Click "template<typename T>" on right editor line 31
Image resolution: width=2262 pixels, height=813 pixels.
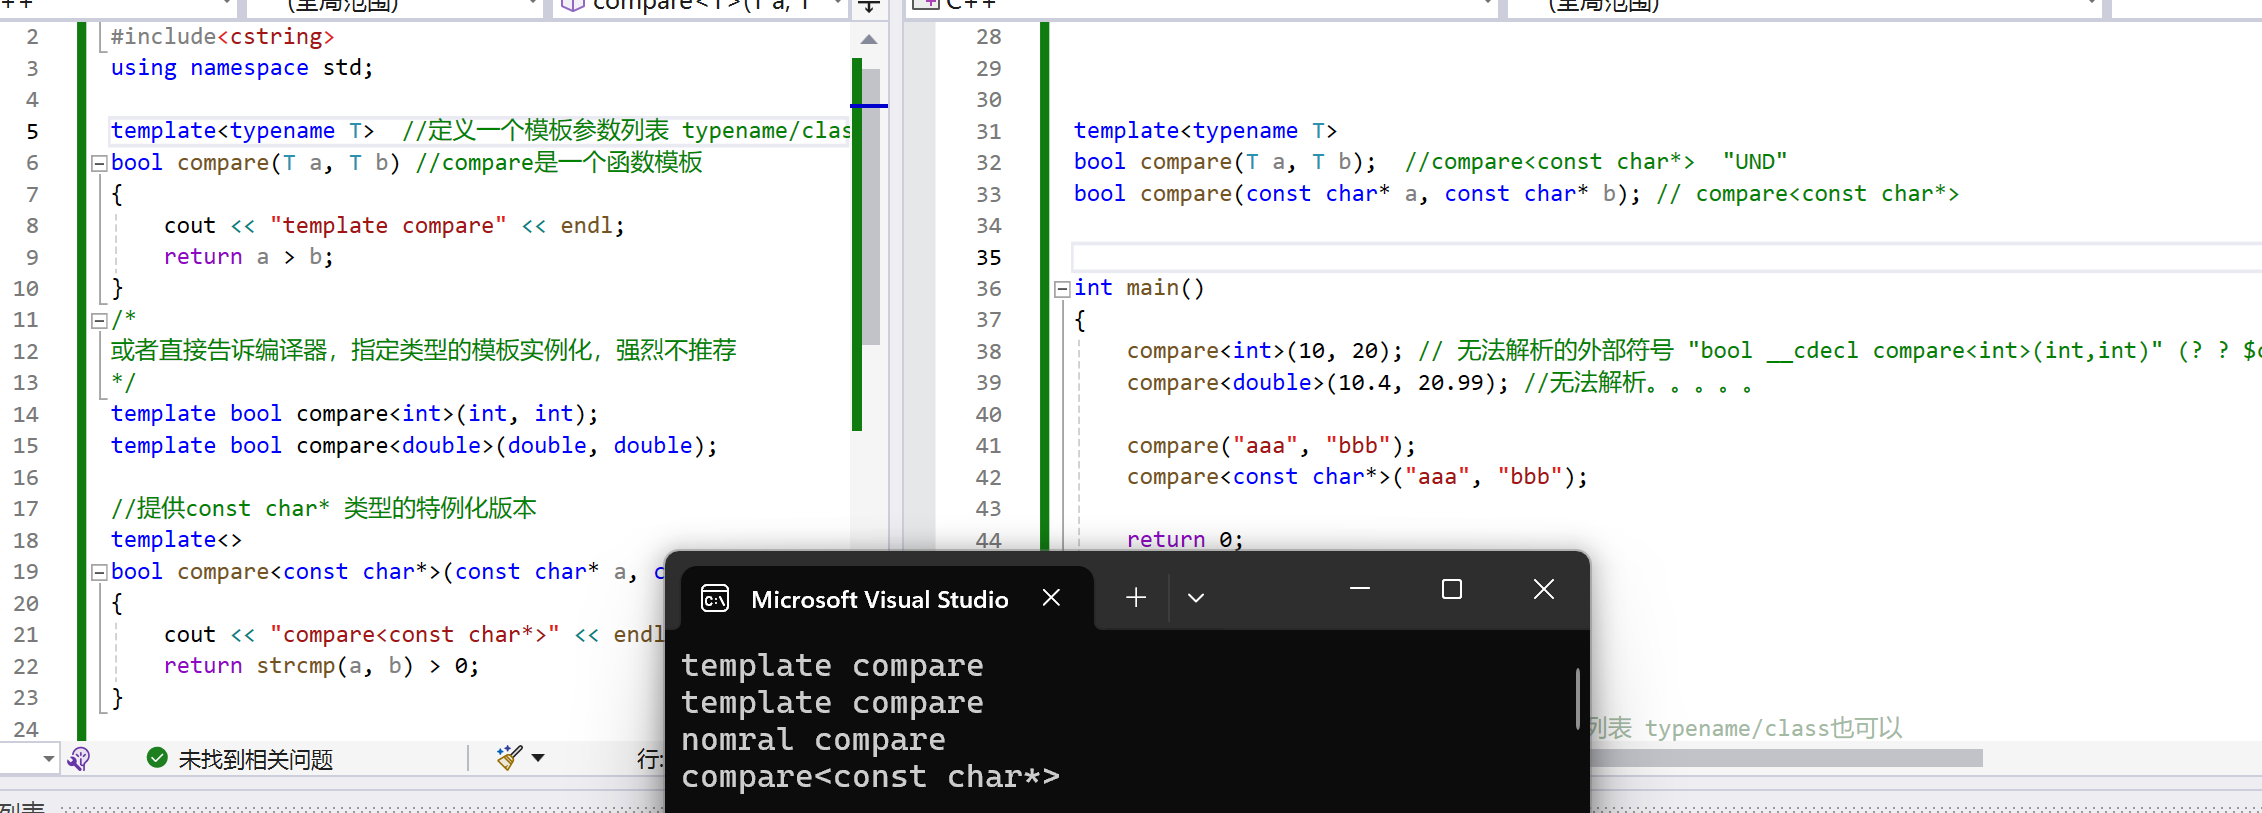[x=1205, y=131]
